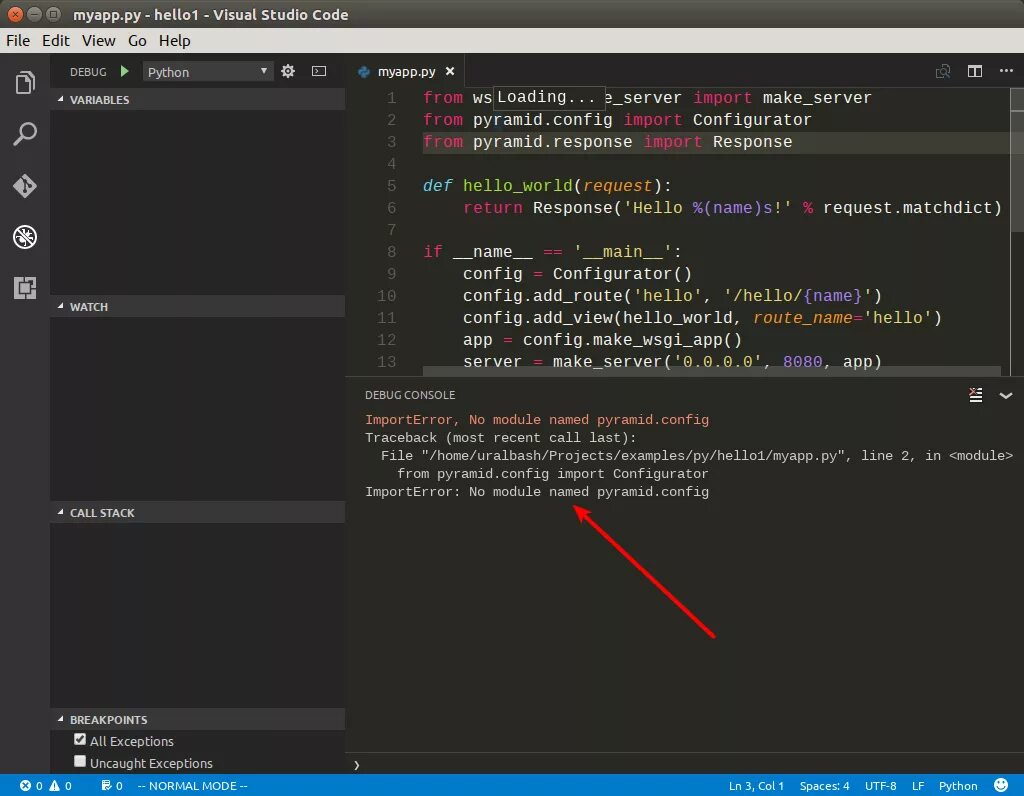Change file encoding via UTF-8
Viewport: 1024px width, 796px height.
[x=880, y=786]
